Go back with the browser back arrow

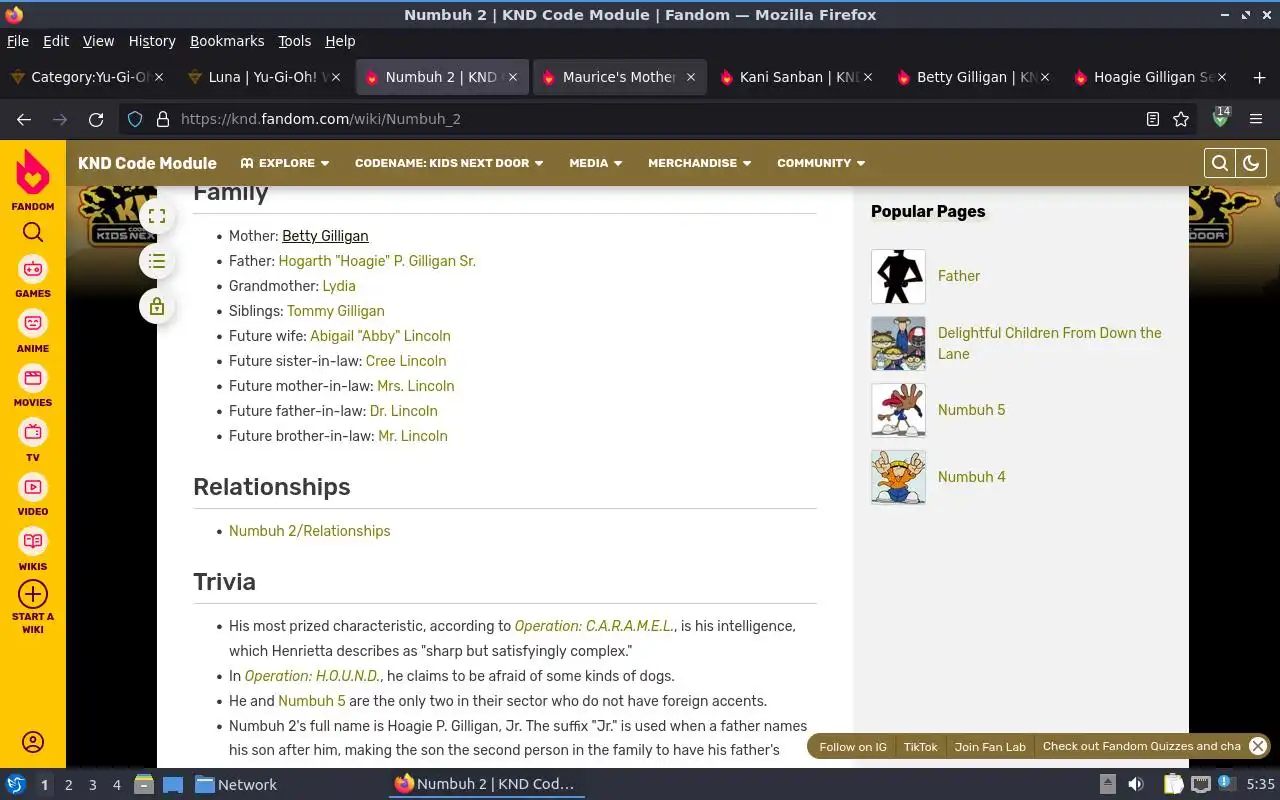pos(24,119)
